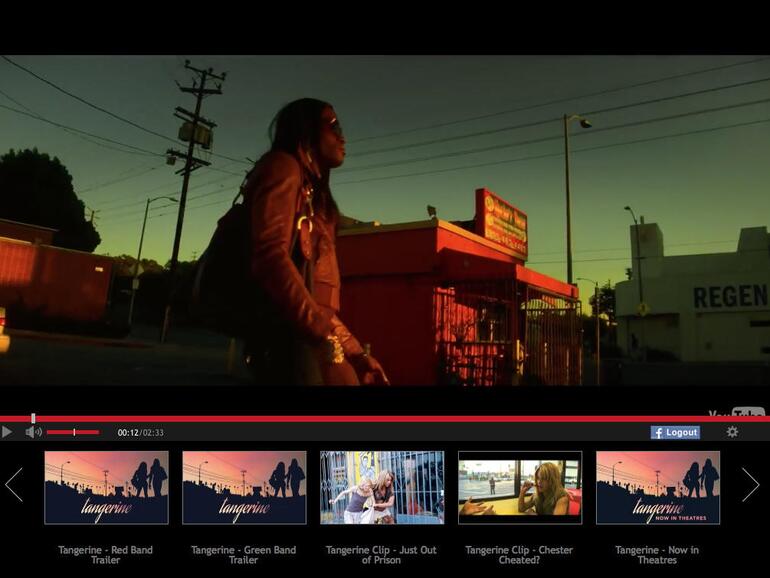
Task: Open the Tangerine Green Band Trailer thumbnail
Action: tap(245, 488)
